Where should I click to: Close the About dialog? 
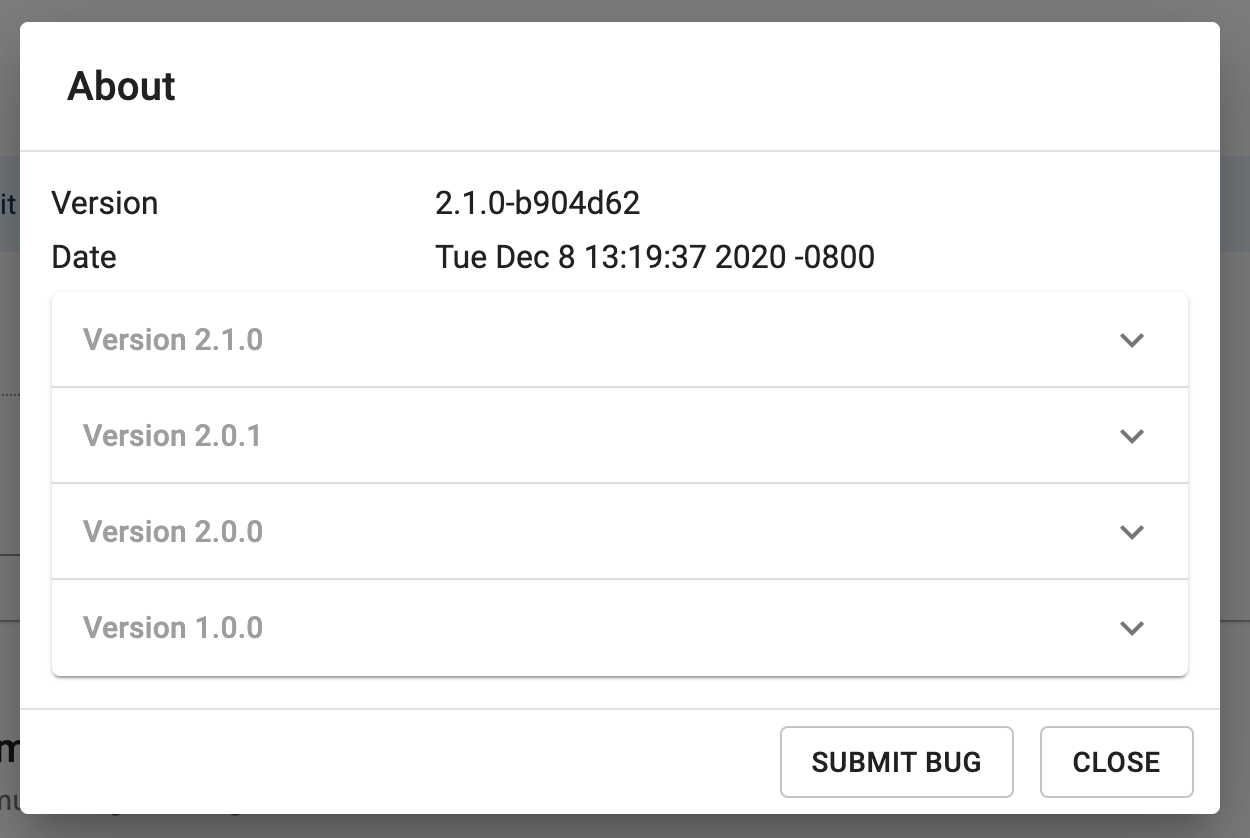1116,762
